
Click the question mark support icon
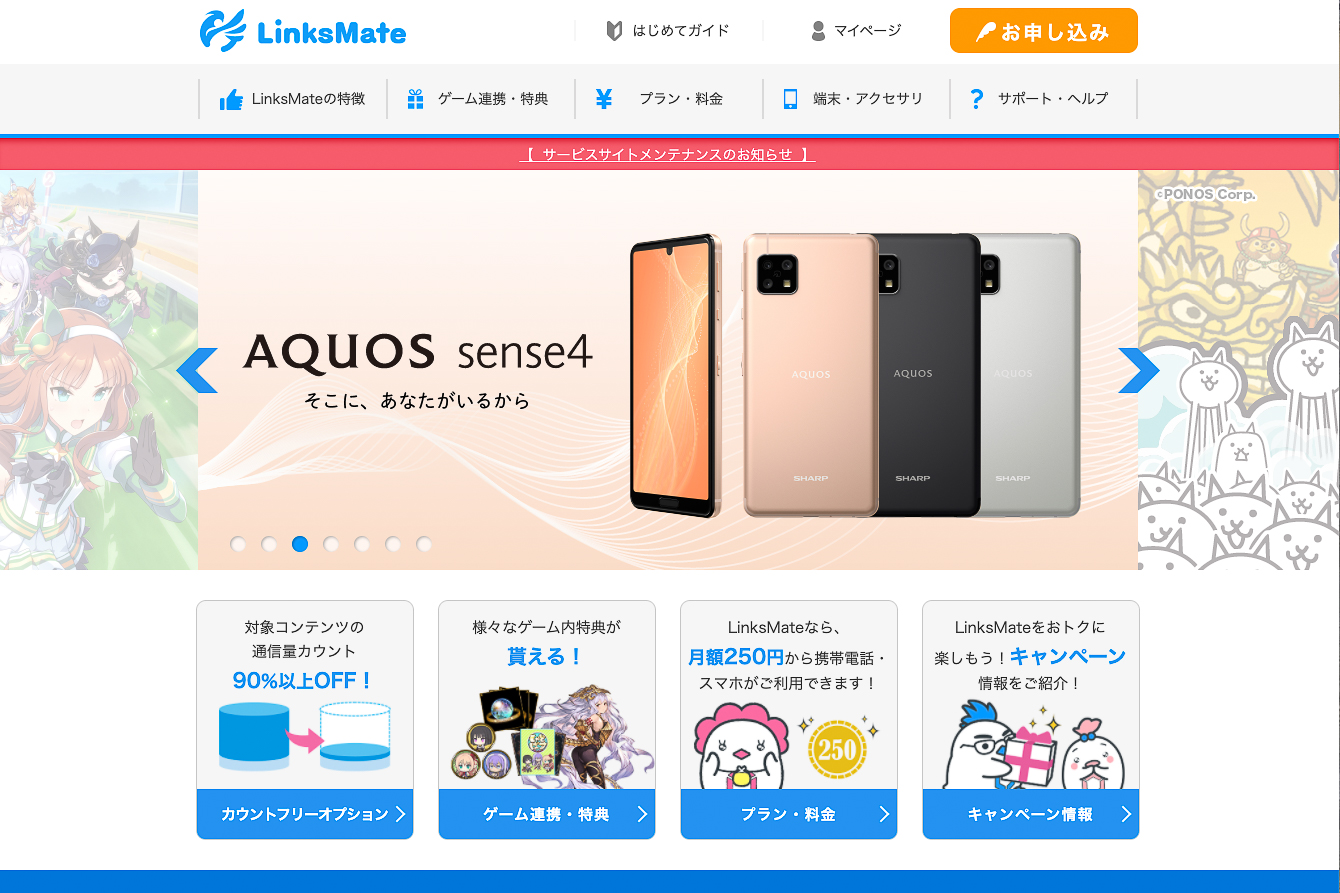pyautogui.click(x=977, y=99)
